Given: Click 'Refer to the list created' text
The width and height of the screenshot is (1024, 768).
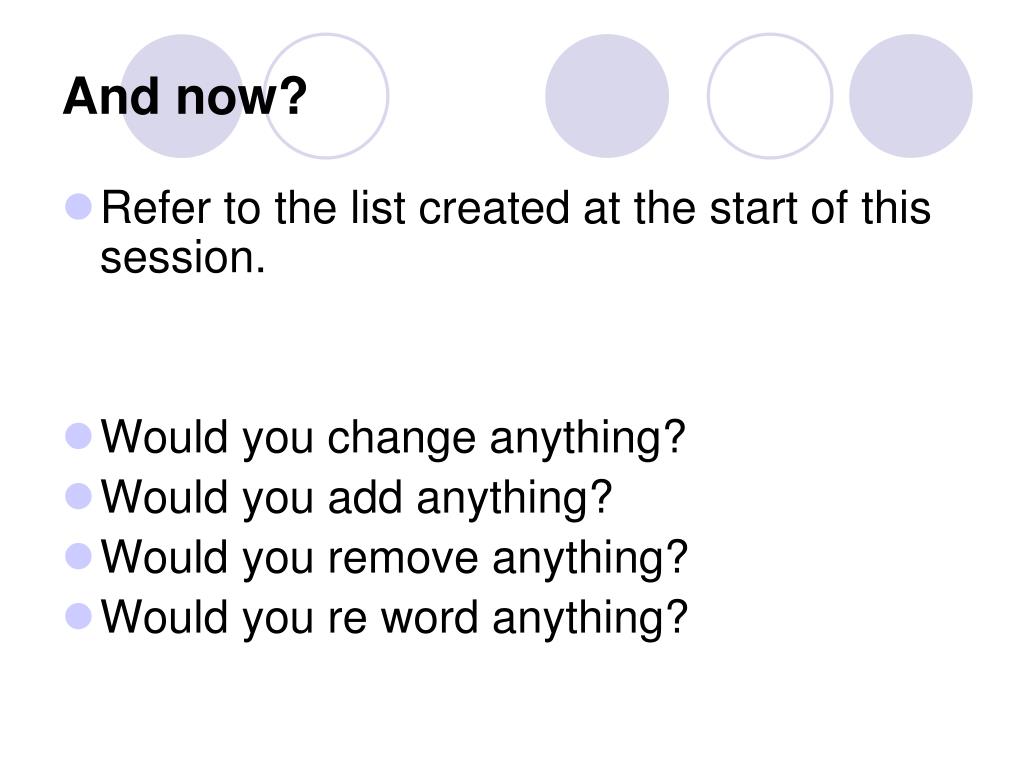Looking at the screenshot, I should [x=336, y=208].
